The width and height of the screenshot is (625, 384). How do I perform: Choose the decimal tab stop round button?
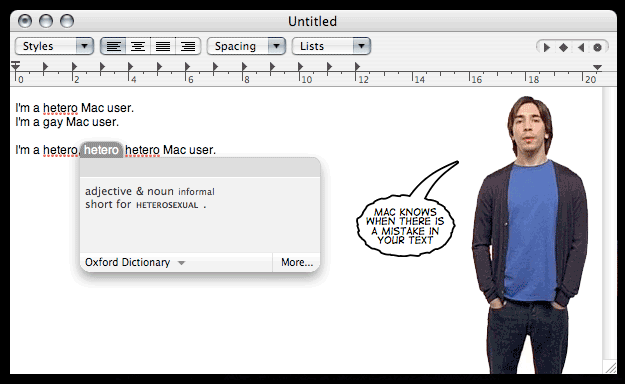point(597,47)
